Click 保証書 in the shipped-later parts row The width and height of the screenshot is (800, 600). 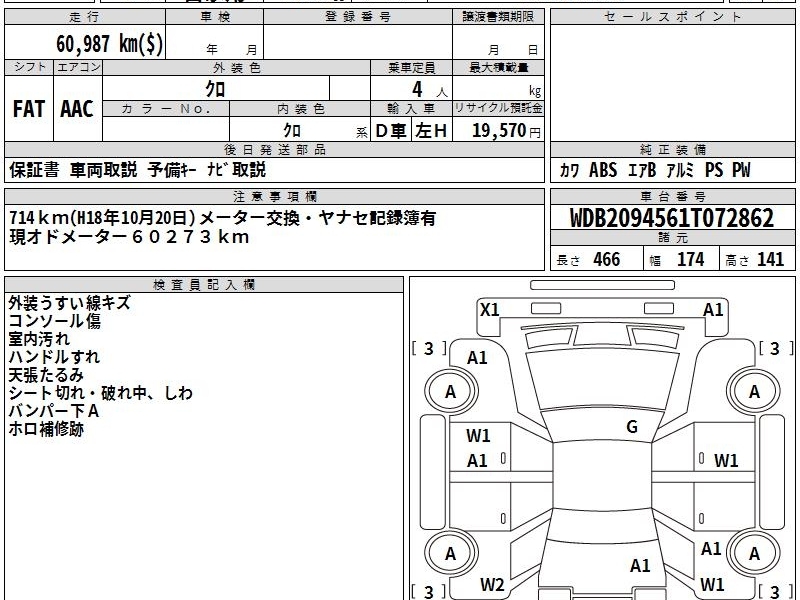[34, 170]
